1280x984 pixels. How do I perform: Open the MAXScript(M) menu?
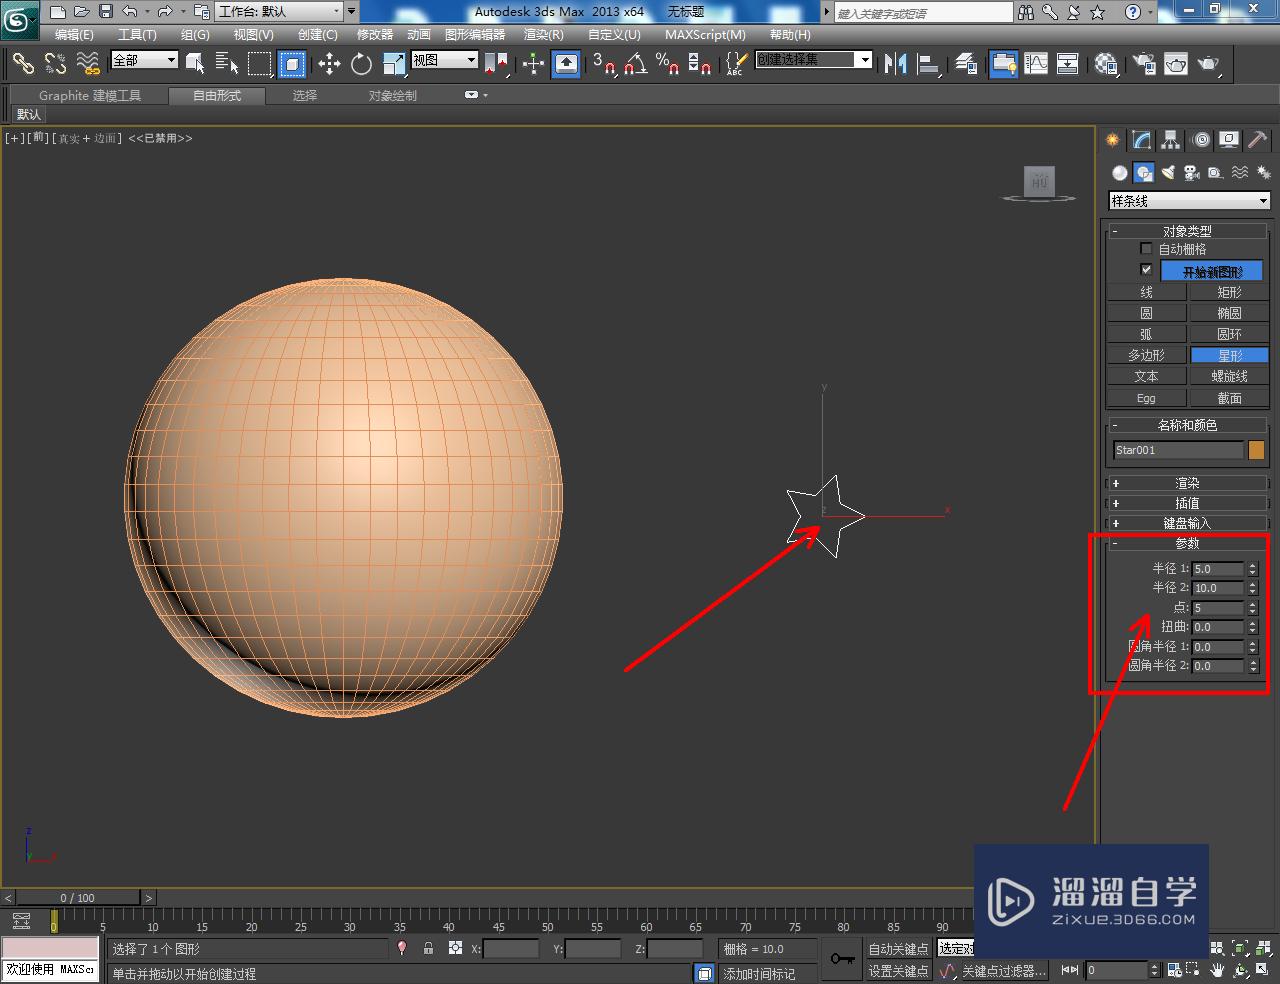pyautogui.click(x=705, y=35)
